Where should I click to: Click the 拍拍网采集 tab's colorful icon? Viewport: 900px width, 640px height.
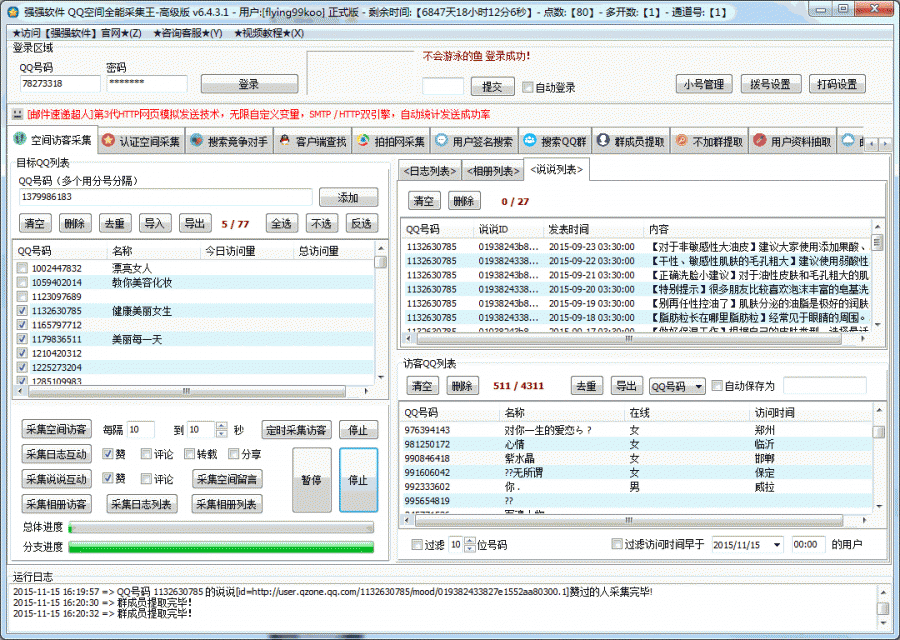tap(363, 140)
